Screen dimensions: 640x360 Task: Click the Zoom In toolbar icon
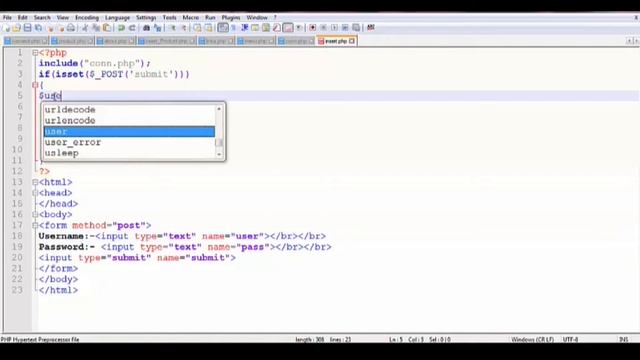click(x=173, y=28)
